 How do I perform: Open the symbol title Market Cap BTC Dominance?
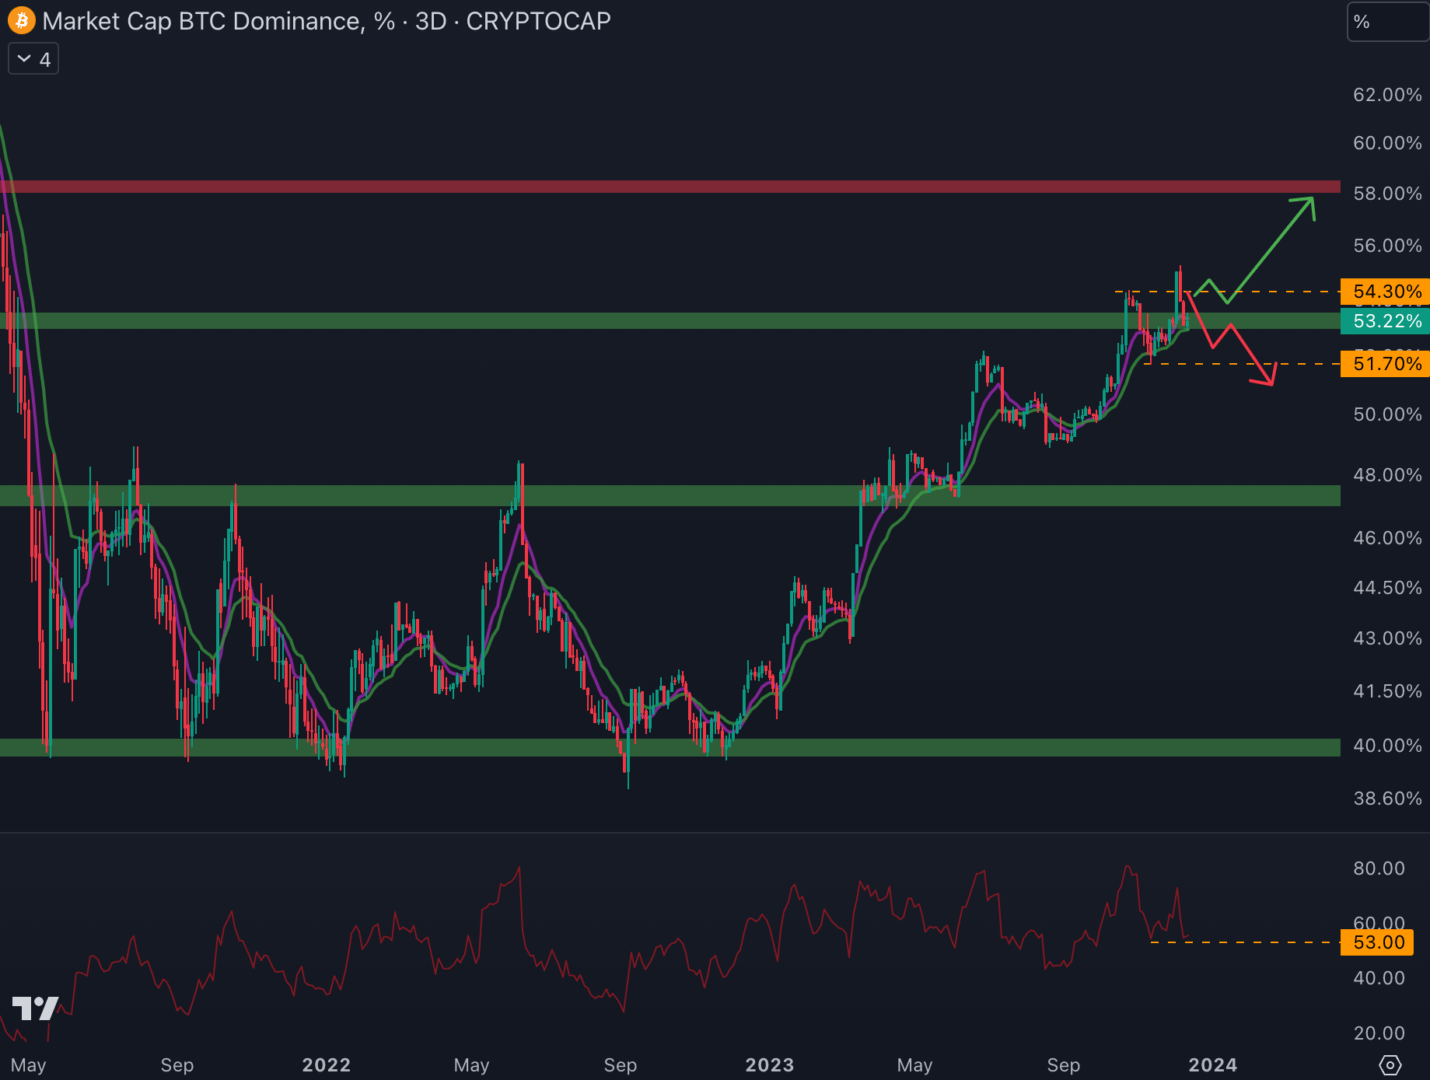click(200, 21)
